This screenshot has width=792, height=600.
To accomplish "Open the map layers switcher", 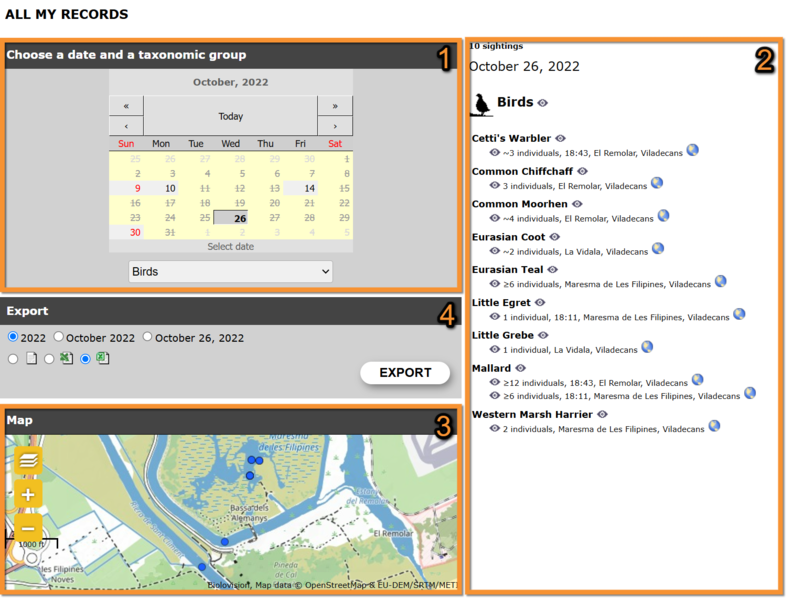I will 28,460.
